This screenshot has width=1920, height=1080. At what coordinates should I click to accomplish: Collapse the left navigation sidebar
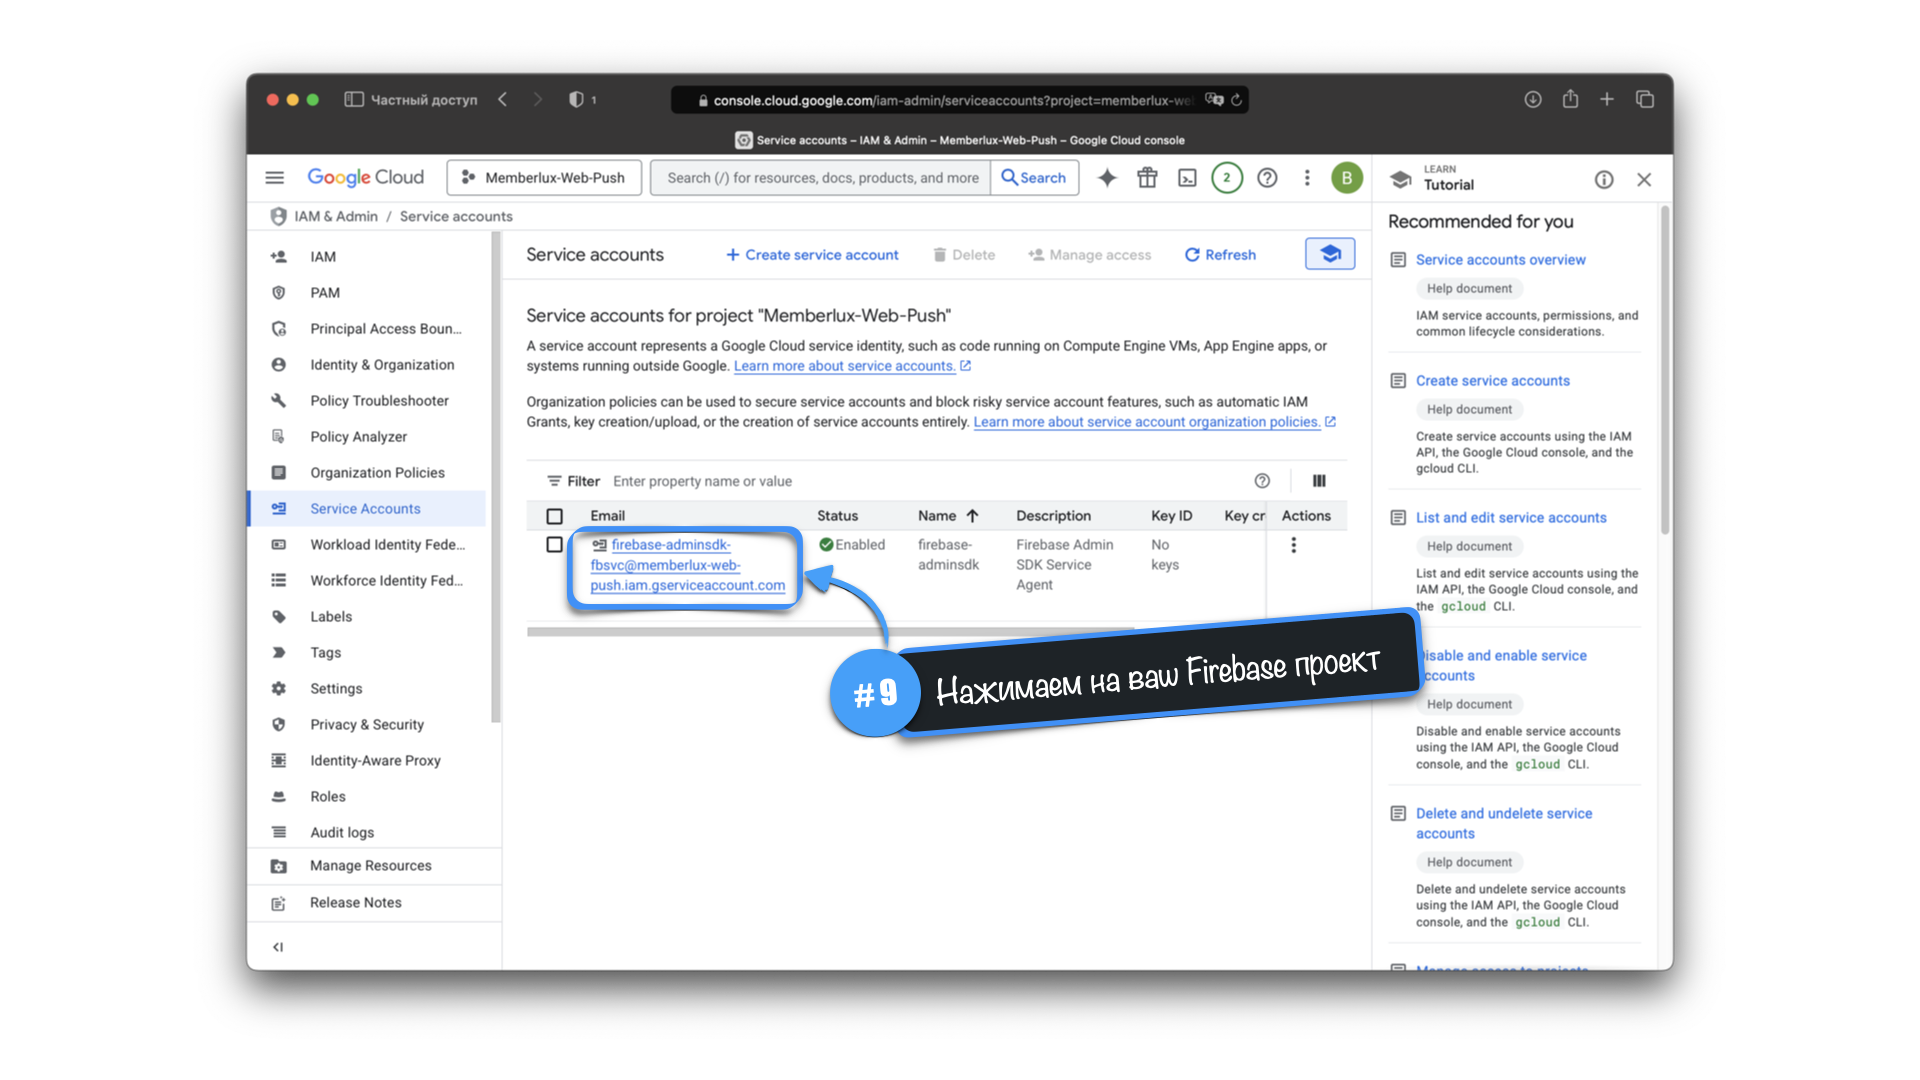point(278,947)
